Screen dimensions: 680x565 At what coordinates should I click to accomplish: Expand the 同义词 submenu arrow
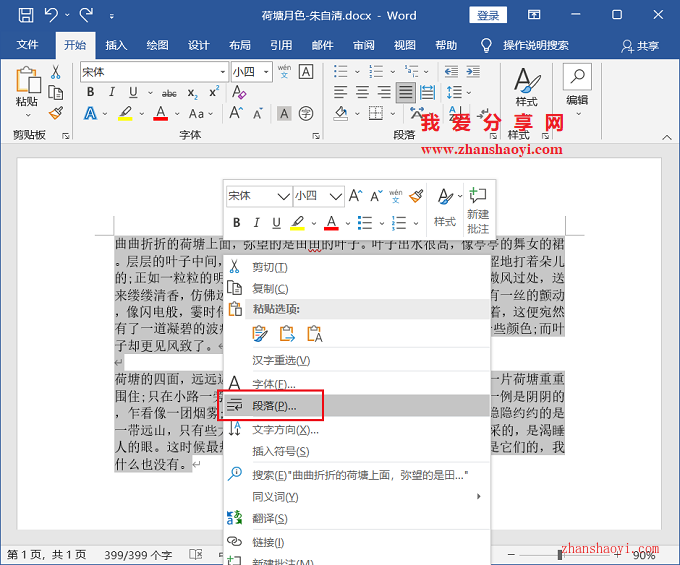pyautogui.click(x=479, y=496)
